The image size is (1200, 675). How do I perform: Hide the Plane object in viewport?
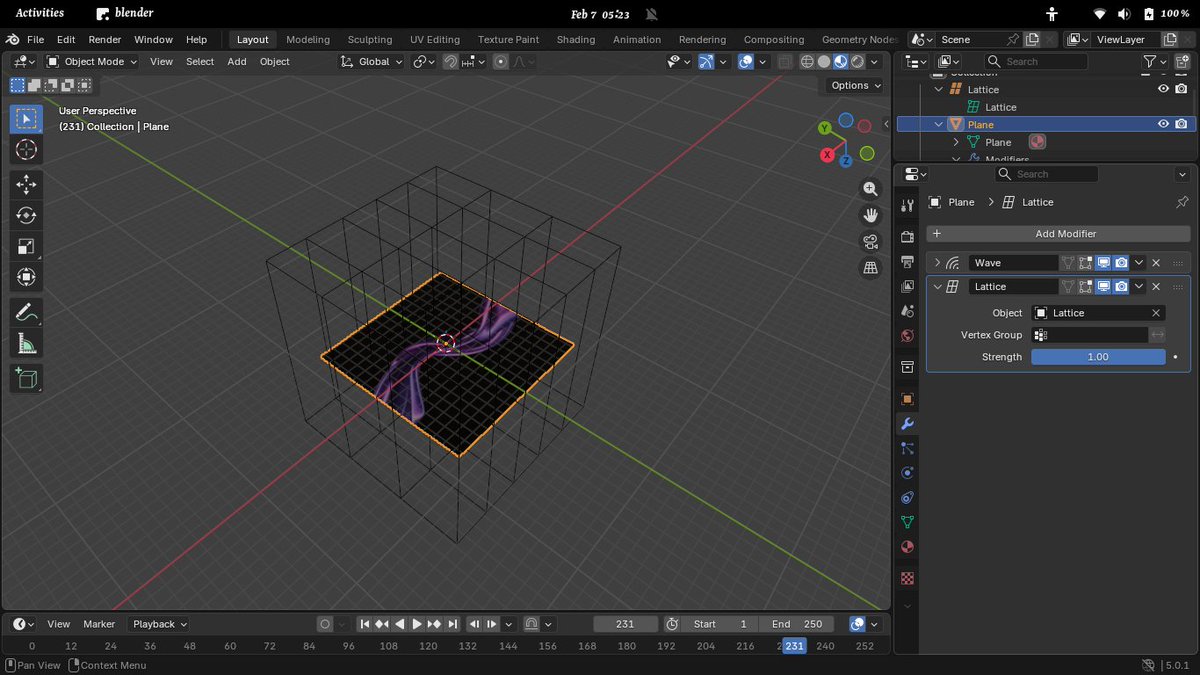pyautogui.click(x=1163, y=124)
